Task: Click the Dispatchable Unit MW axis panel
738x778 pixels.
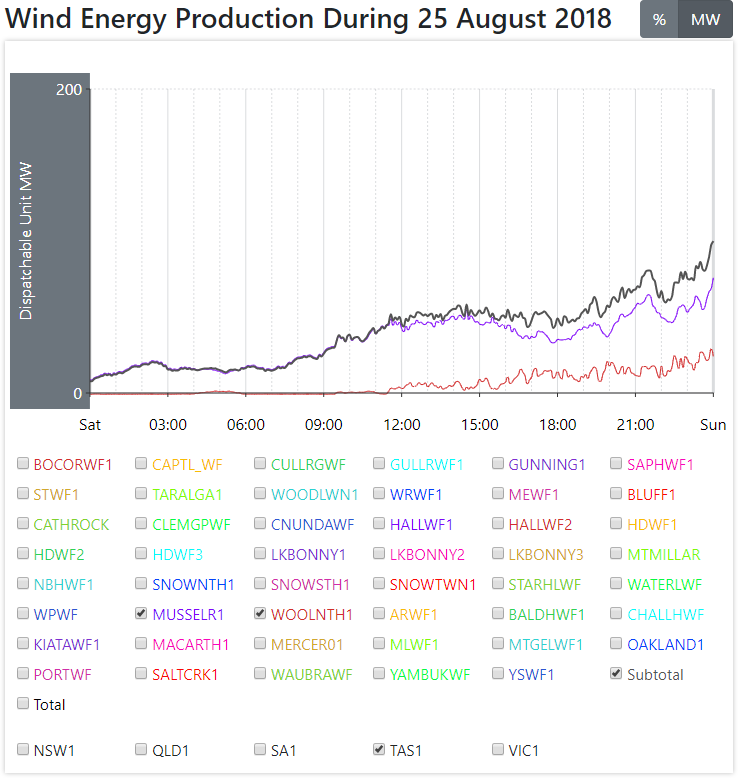Action: [50, 240]
